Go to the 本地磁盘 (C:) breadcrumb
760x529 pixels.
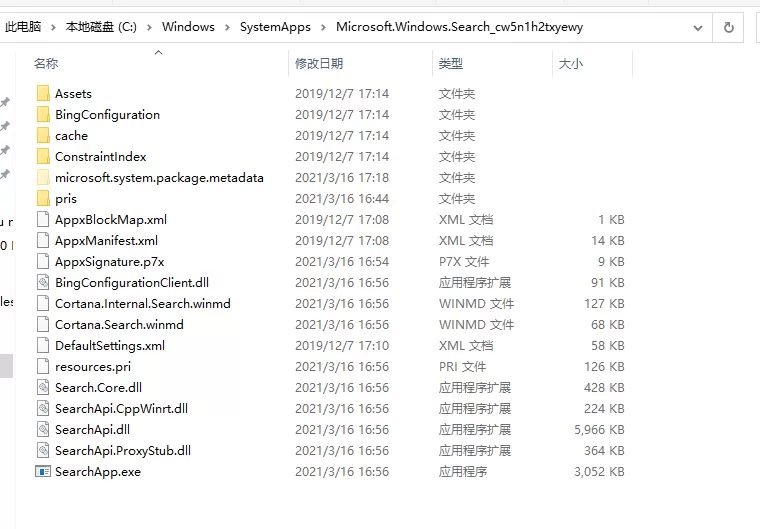(101, 27)
